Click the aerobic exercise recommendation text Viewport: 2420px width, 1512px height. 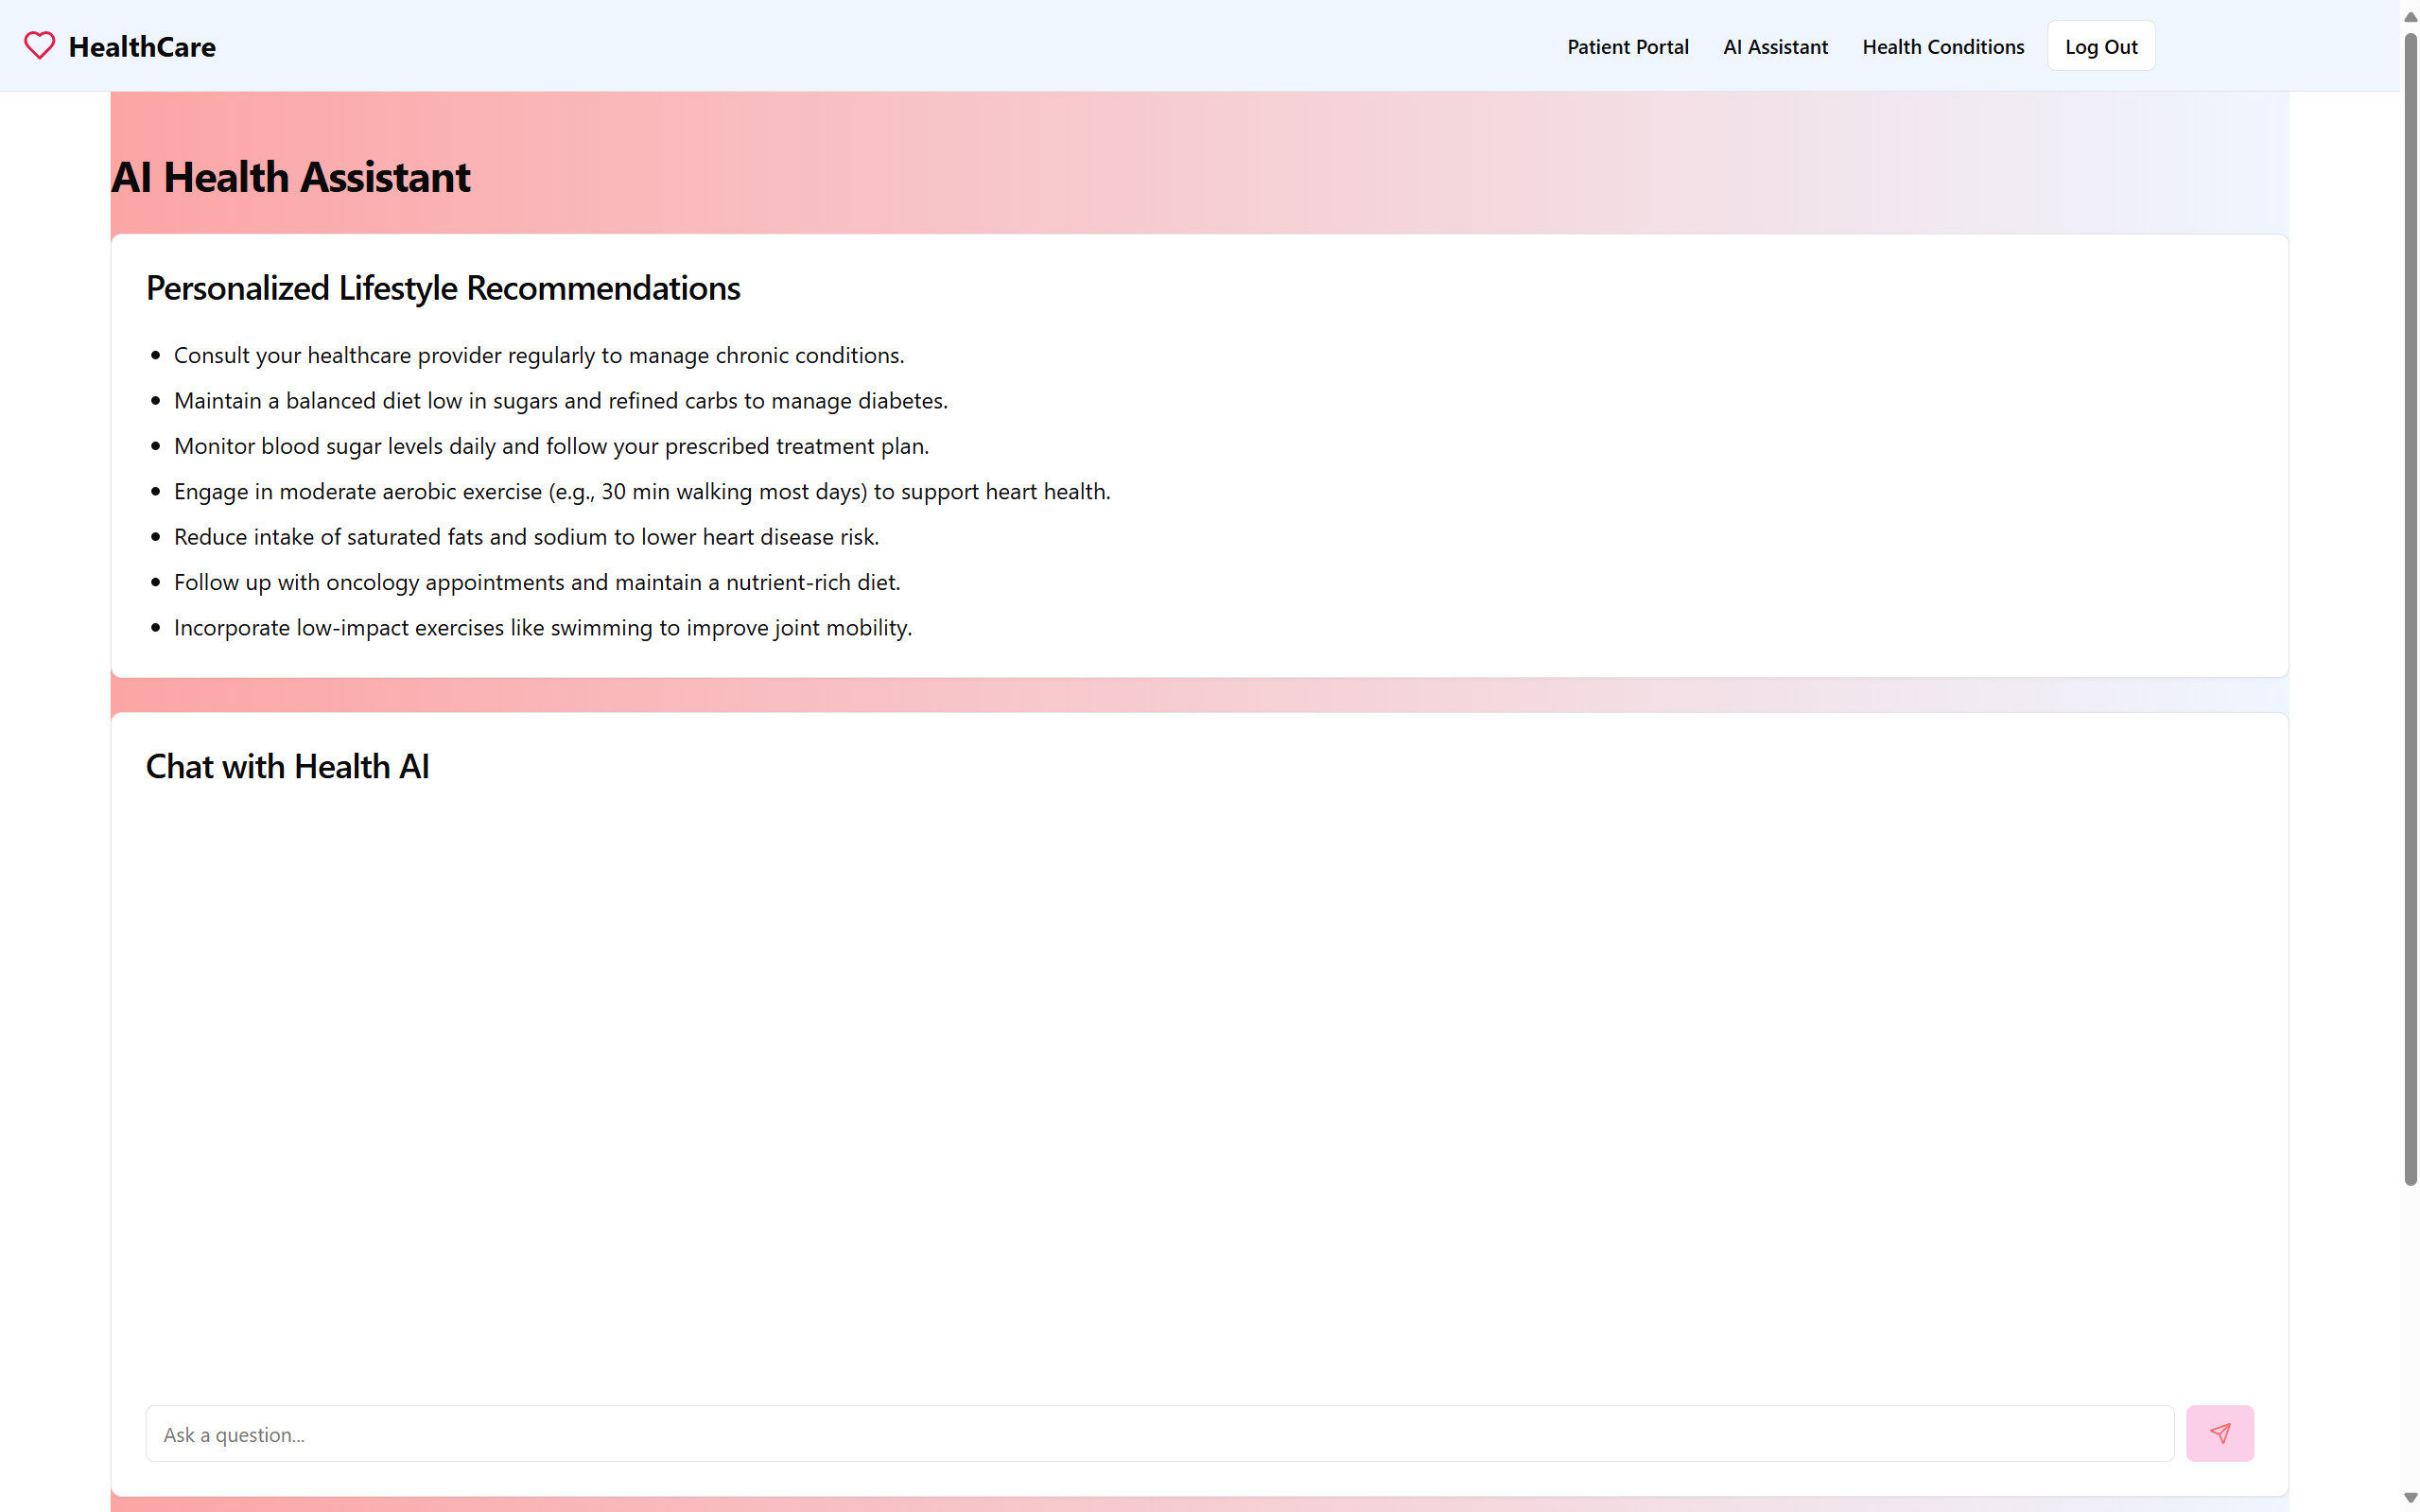point(641,492)
